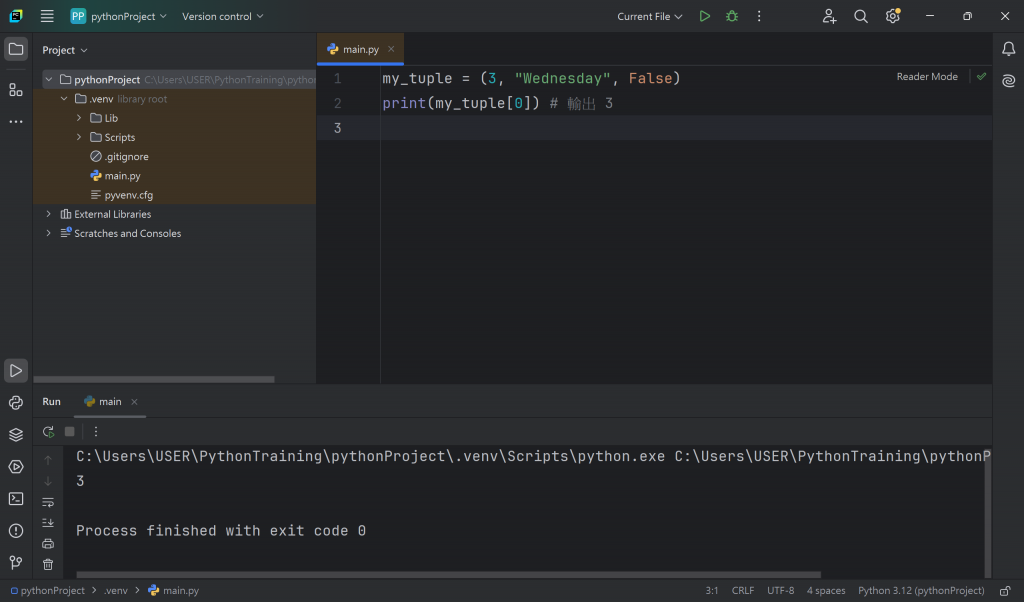Image resolution: width=1024 pixels, height=602 pixels.
Task: Open more options in Run toolbar
Action: pyautogui.click(x=96, y=432)
